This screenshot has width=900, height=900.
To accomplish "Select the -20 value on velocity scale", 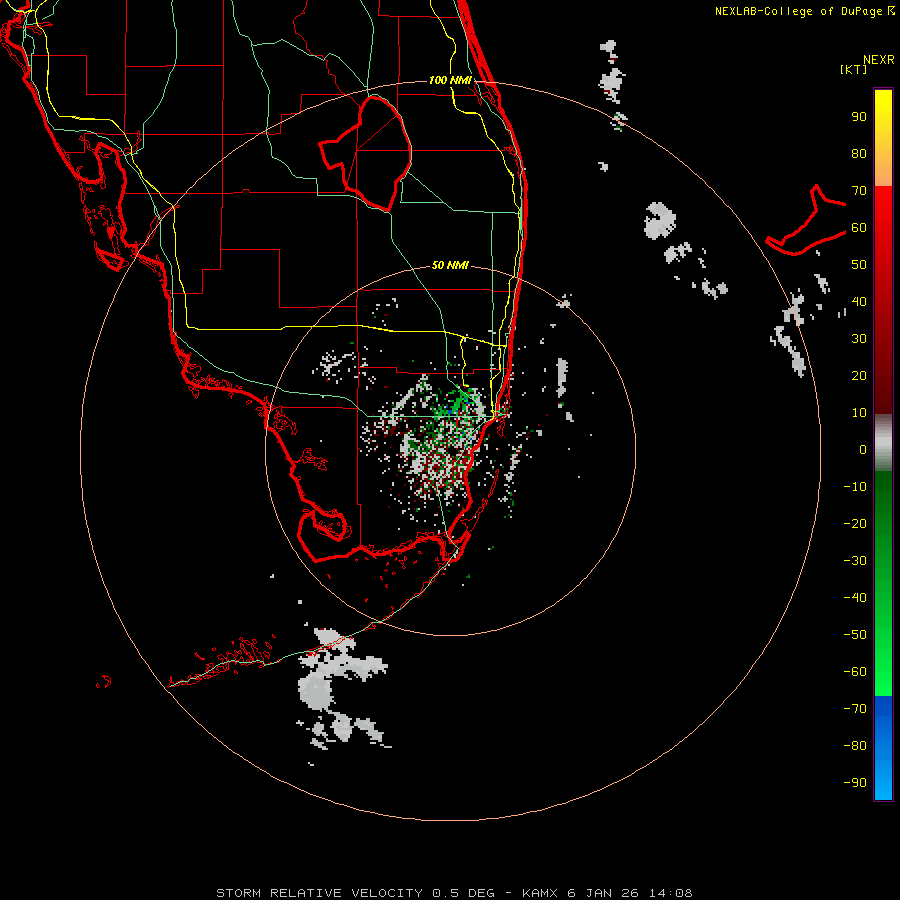I will pyautogui.click(x=855, y=523).
